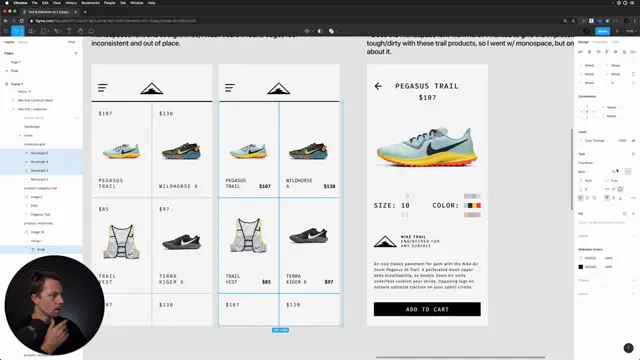This screenshot has width=640, height=360.
Task: Switch to the Code tab
Action: (615, 42)
